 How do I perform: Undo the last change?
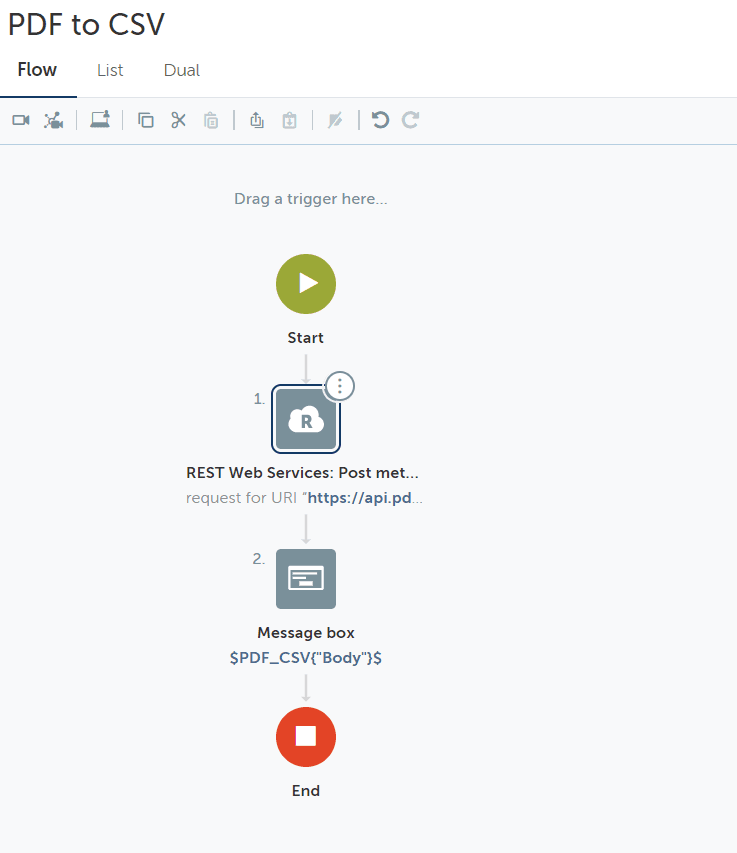click(x=380, y=120)
